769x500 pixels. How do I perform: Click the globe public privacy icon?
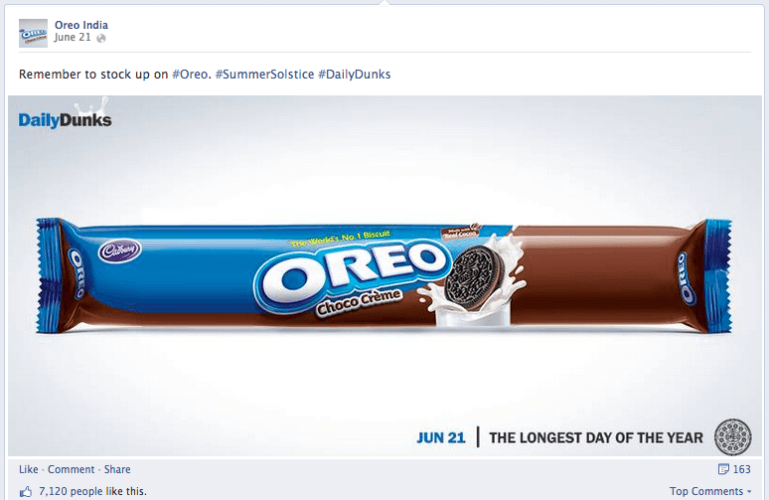(101, 38)
